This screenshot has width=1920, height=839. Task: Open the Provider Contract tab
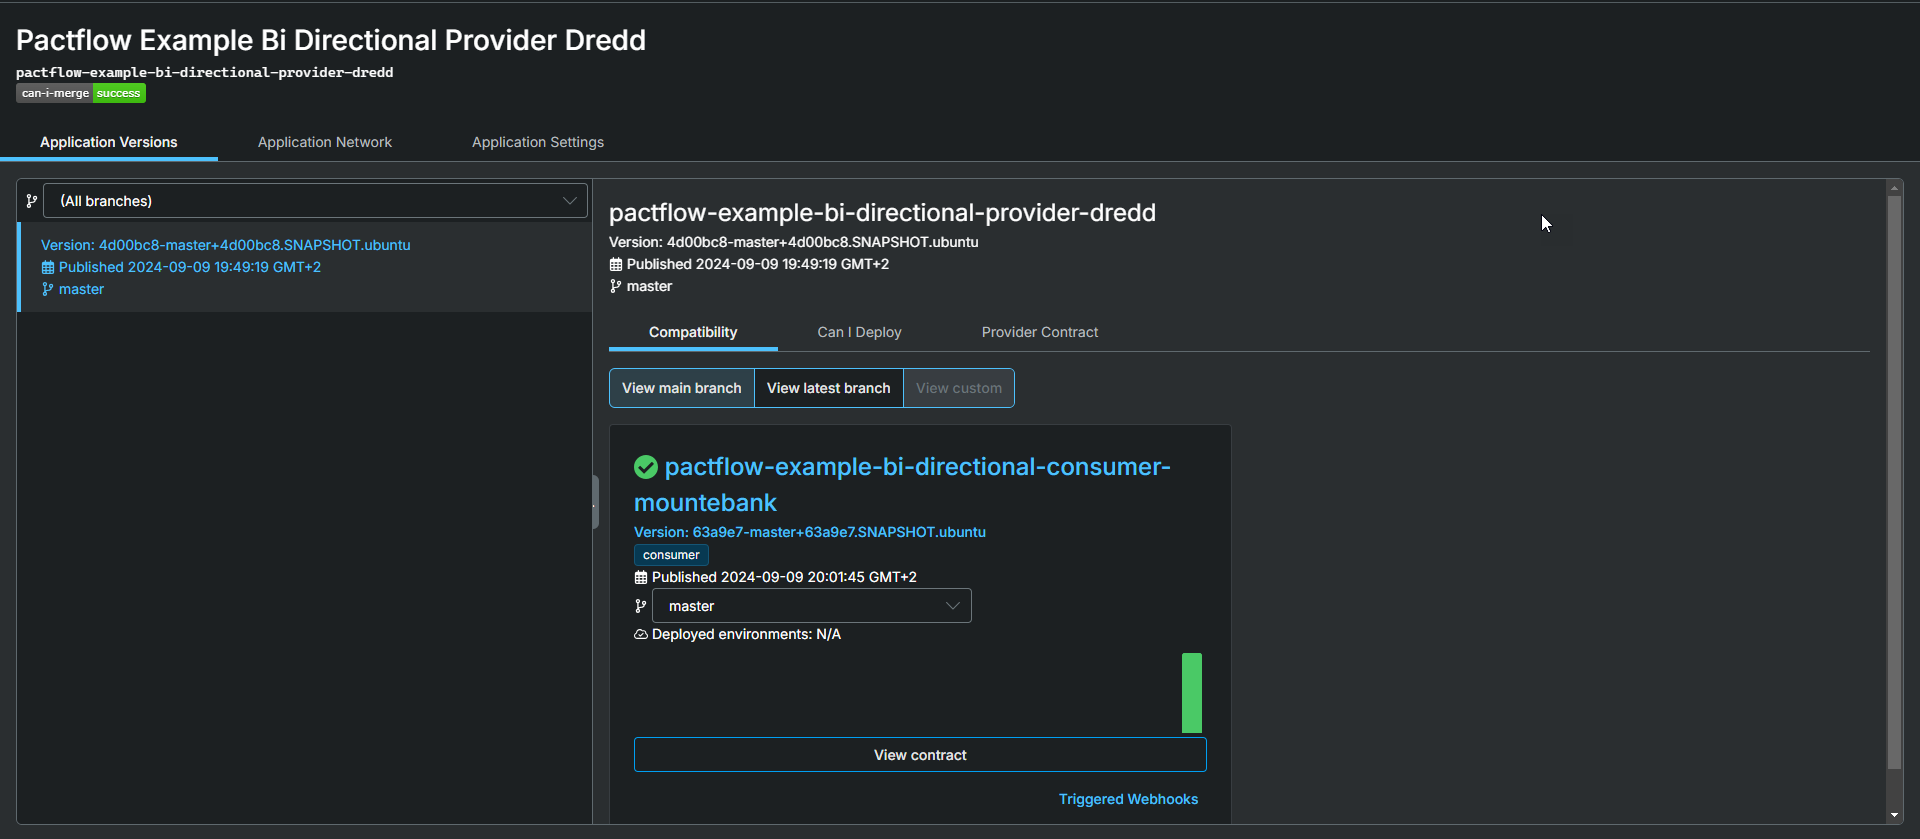(1040, 332)
